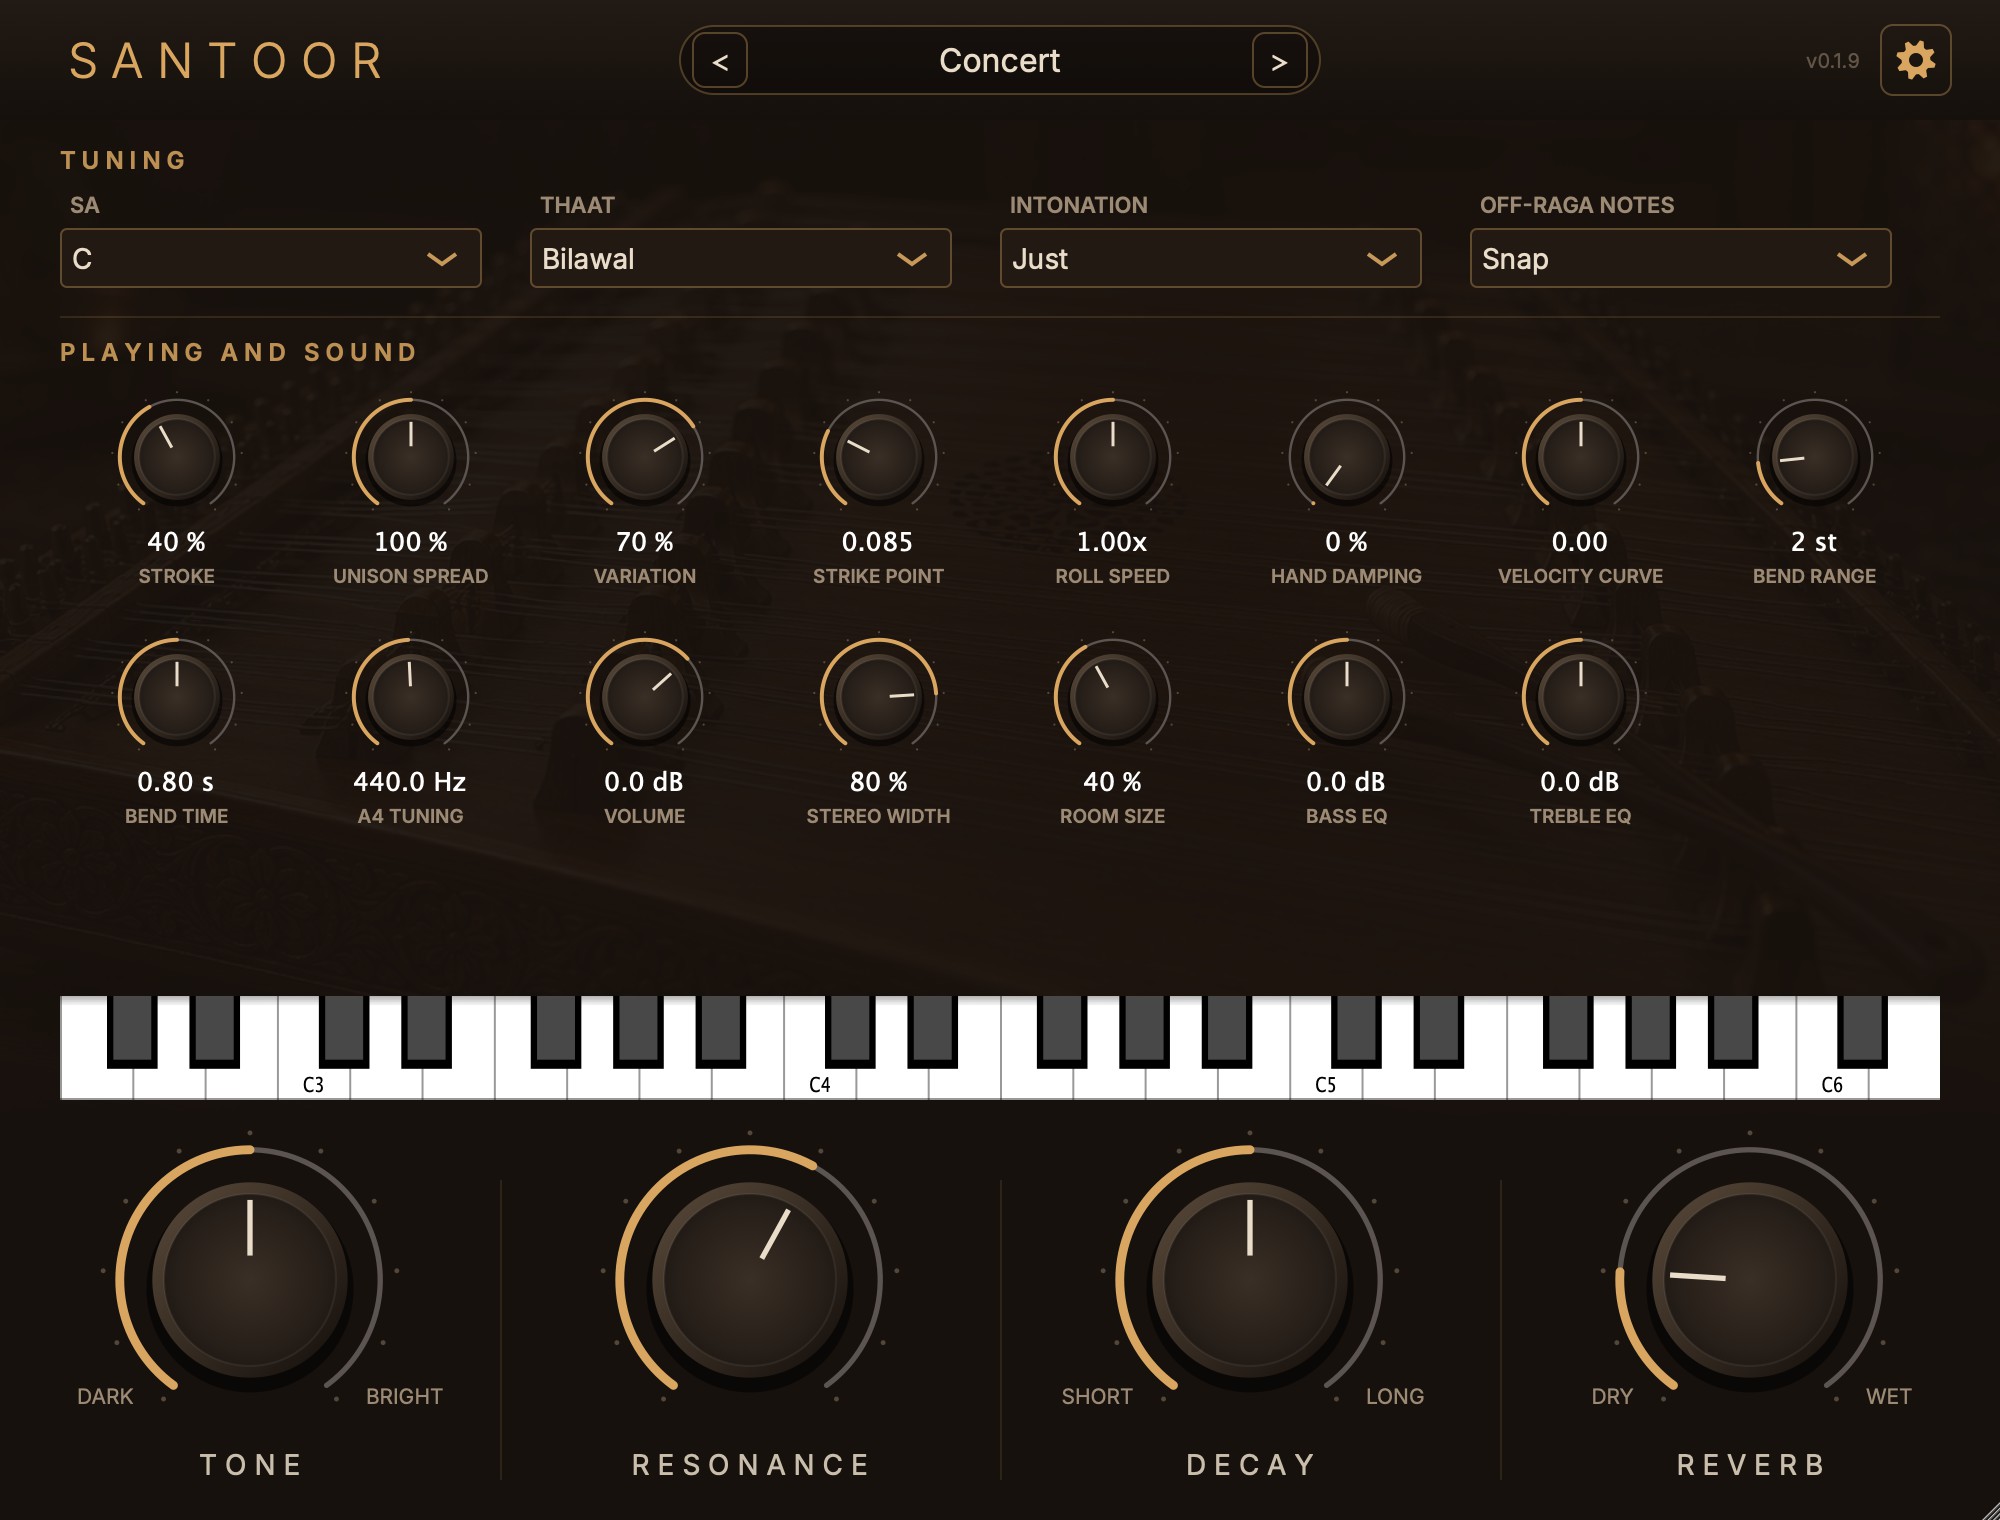Viewport: 2000px width, 1520px height.
Task: Click the 0.0 dB Treble EQ value
Action: click(x=1580, y=782)
